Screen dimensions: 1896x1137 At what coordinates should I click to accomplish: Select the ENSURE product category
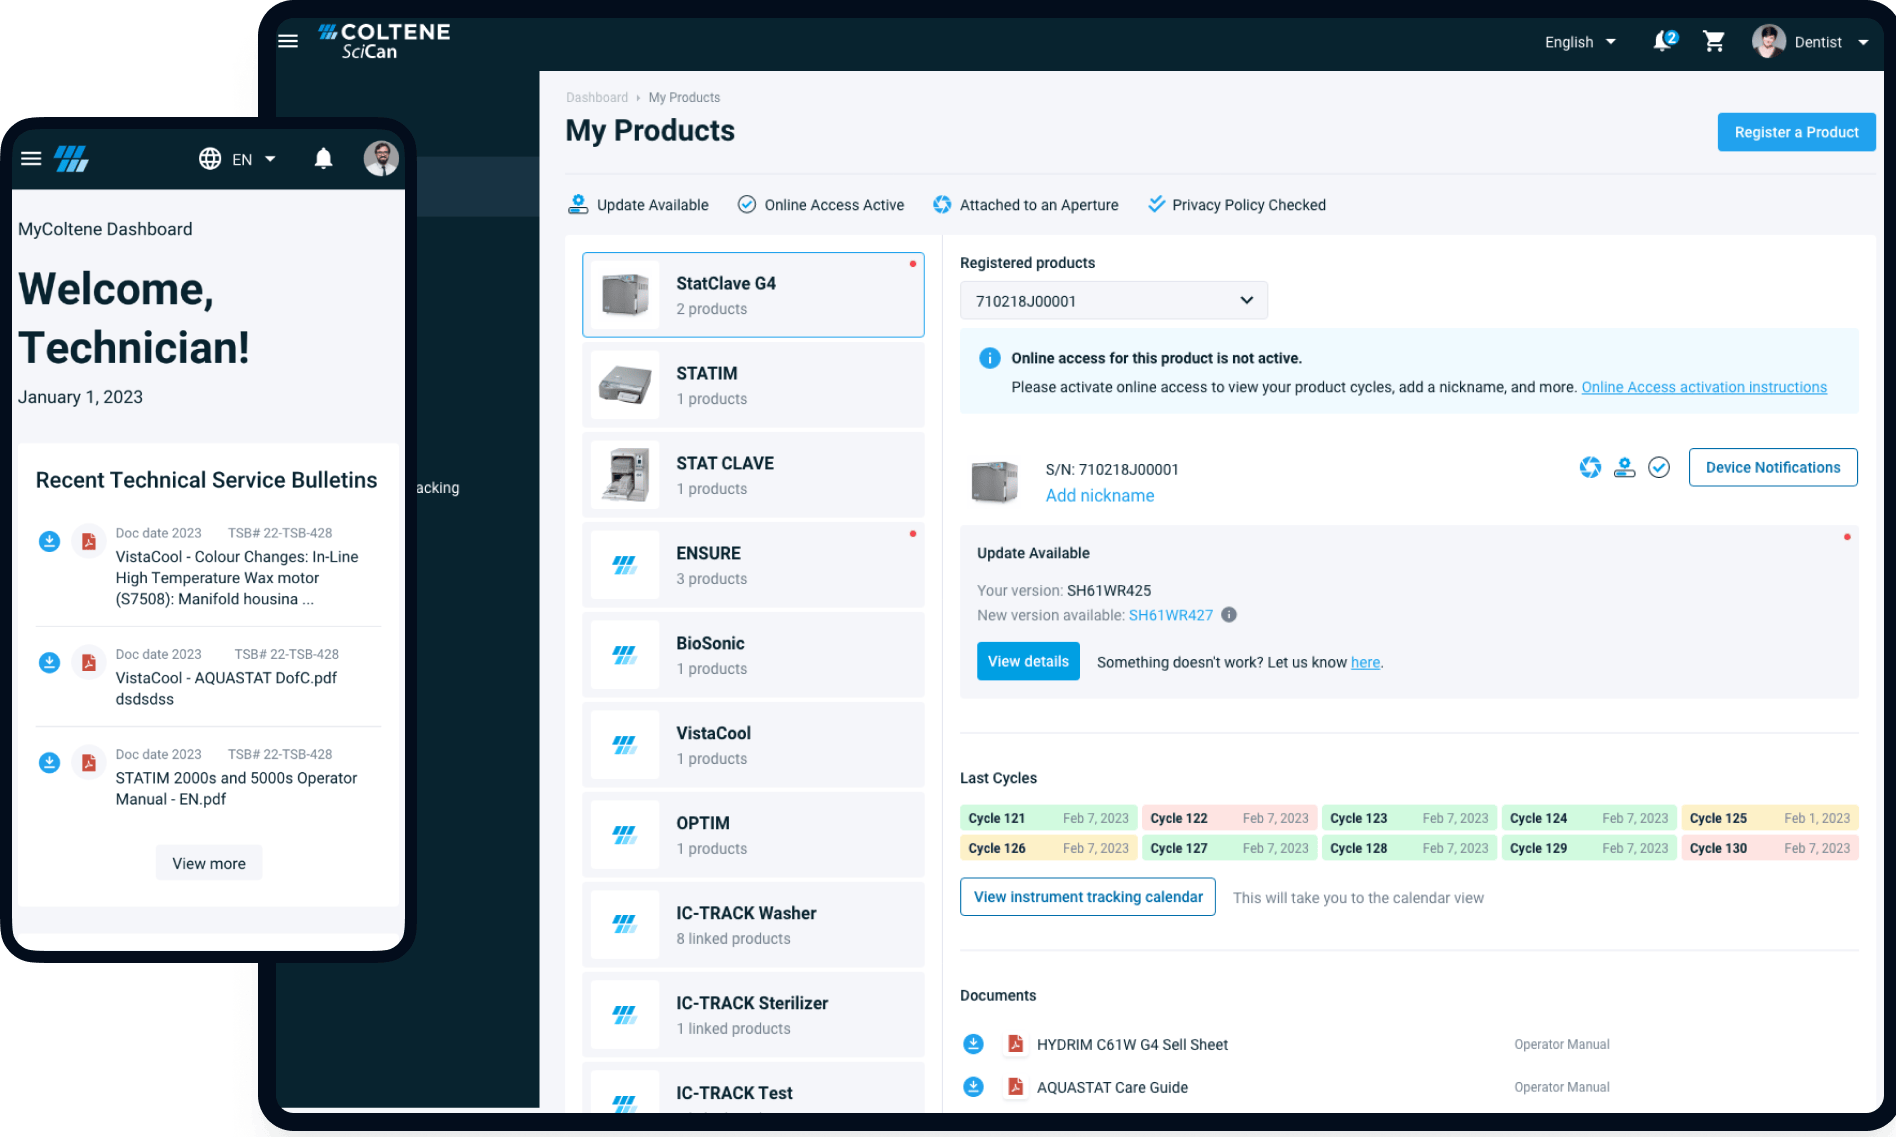tap(753, 565)
